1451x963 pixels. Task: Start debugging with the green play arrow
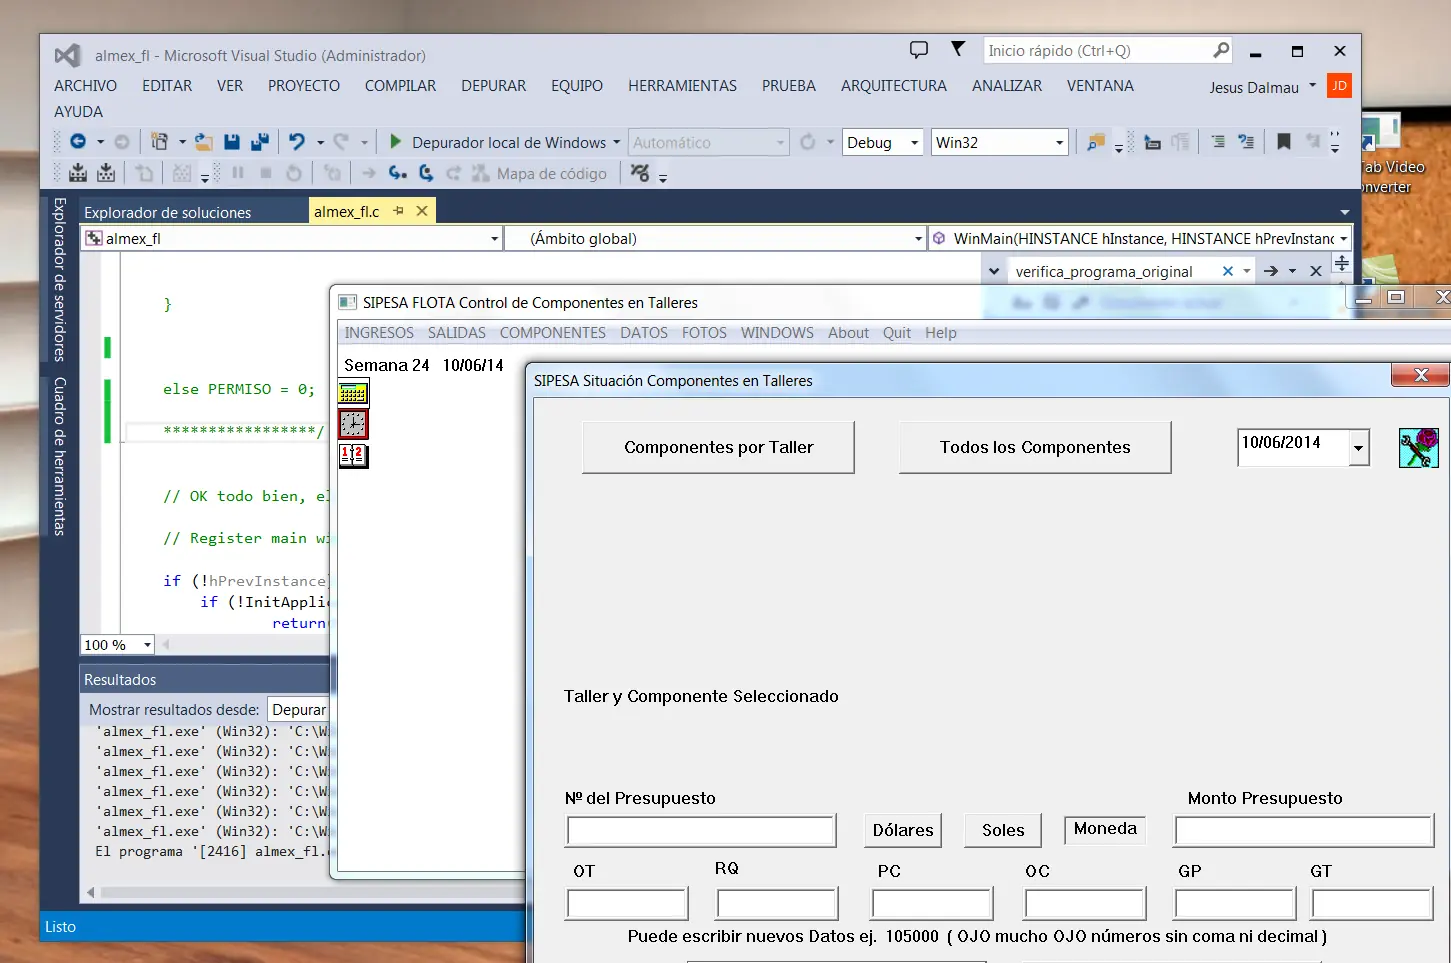[x=396, y=142]
